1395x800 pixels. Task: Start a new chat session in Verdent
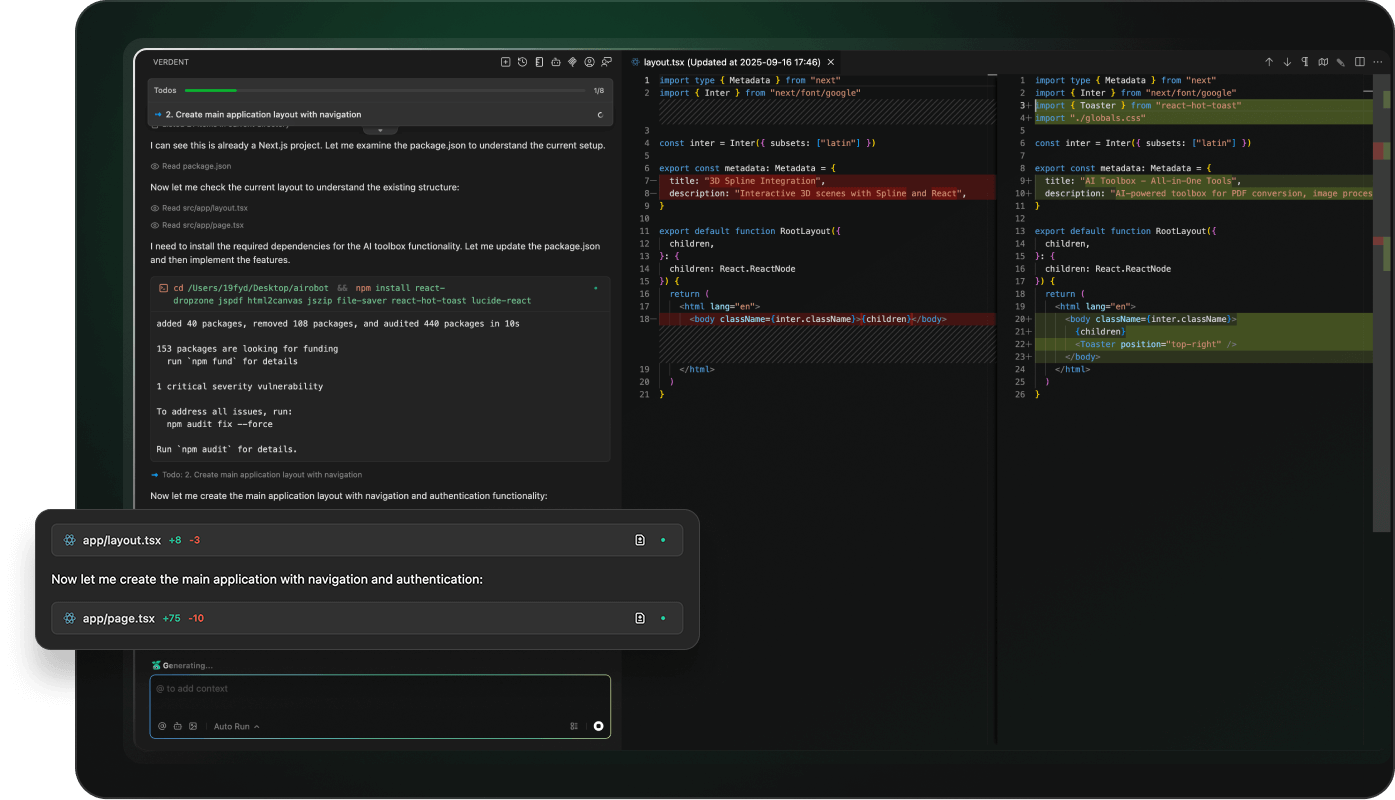point(506,62)
